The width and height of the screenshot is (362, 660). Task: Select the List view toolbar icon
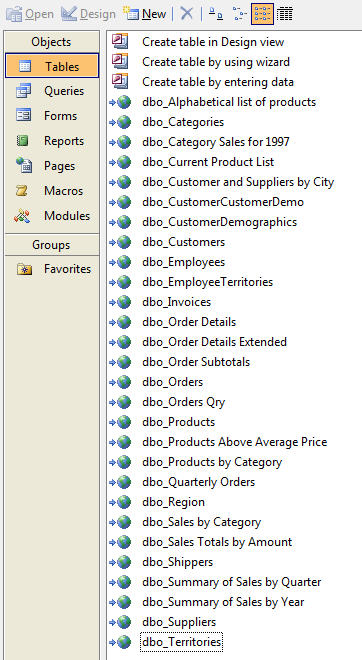pos(262,14)
